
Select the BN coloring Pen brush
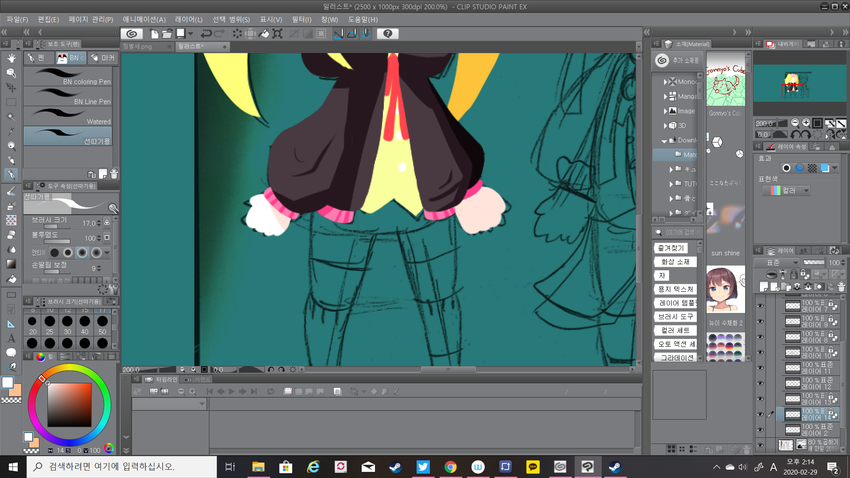pos(68,76)
